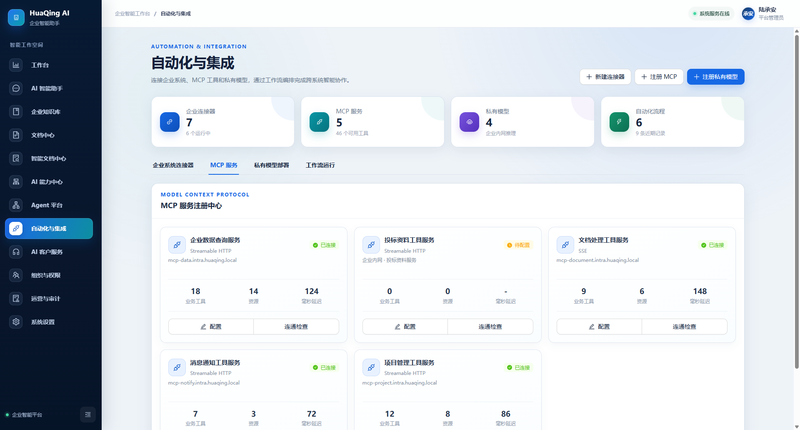Click the user avatar 陆承安 profile

pos(748,14)
